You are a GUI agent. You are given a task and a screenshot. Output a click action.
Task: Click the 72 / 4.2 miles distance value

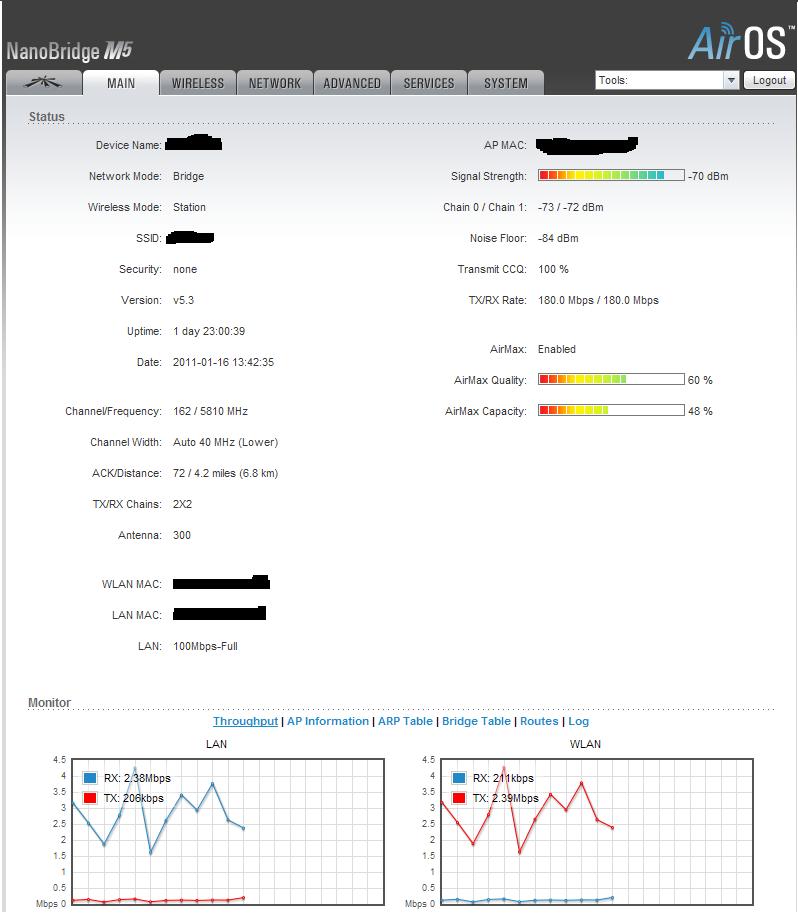click(x=225, y=473)
